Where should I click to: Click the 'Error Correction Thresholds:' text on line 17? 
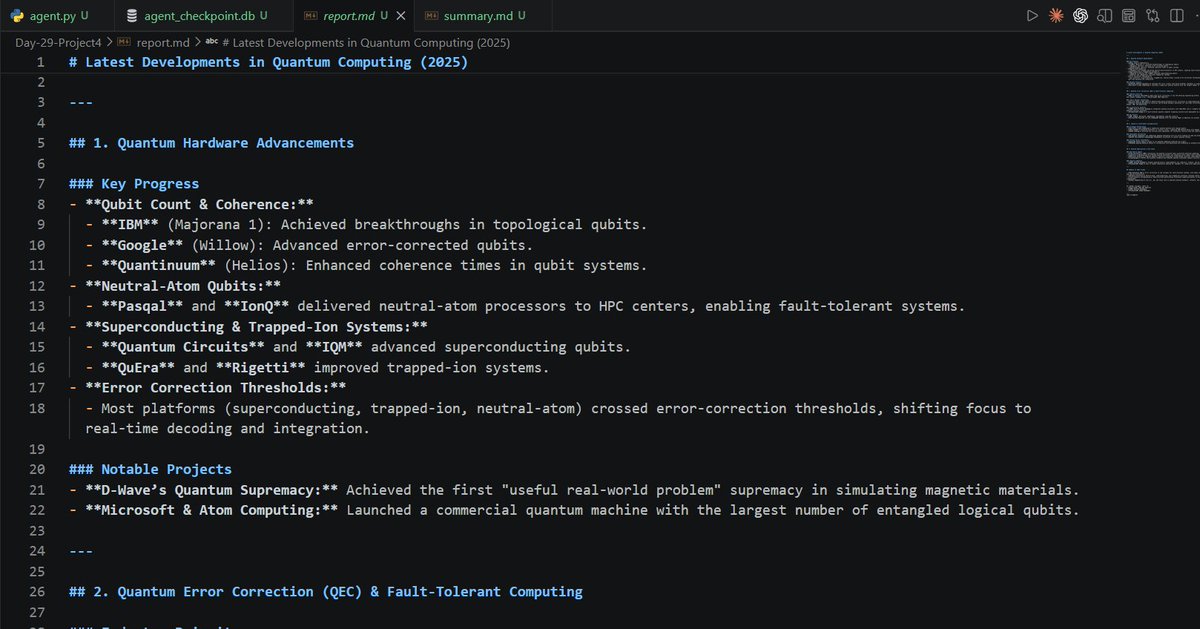coord(215,388)
